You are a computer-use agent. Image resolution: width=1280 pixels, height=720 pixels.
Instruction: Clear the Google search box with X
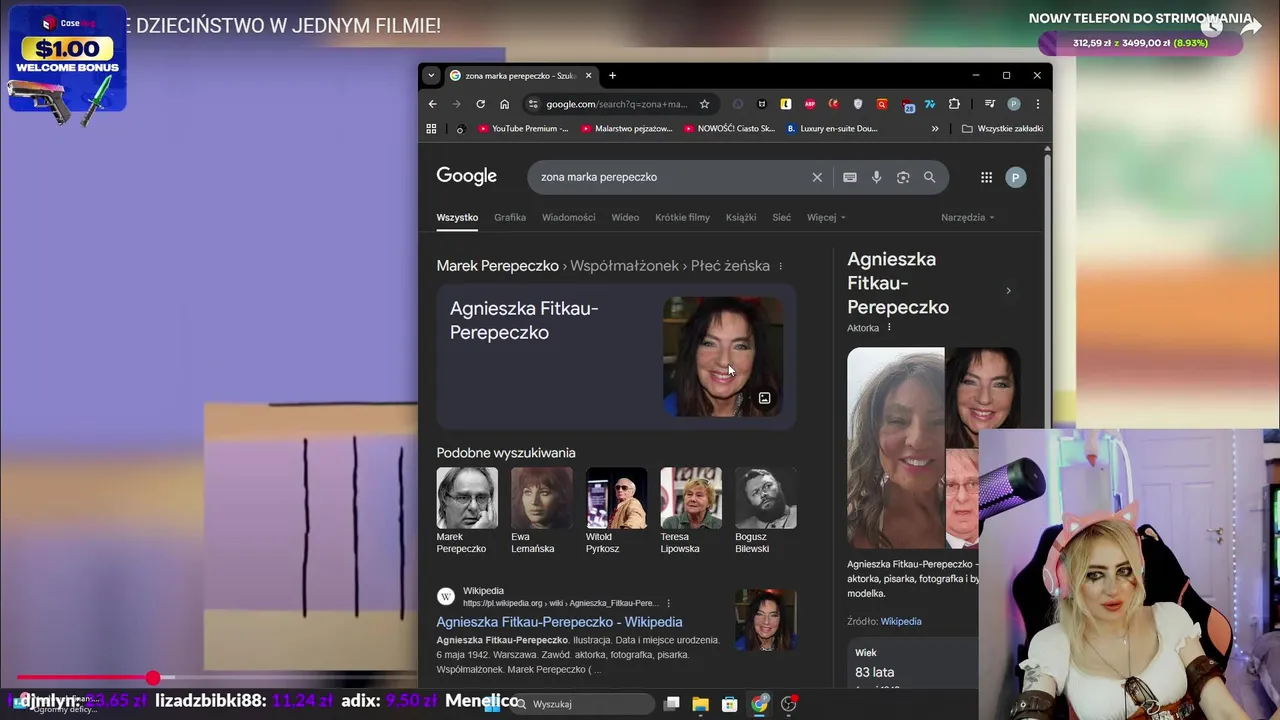817,177
